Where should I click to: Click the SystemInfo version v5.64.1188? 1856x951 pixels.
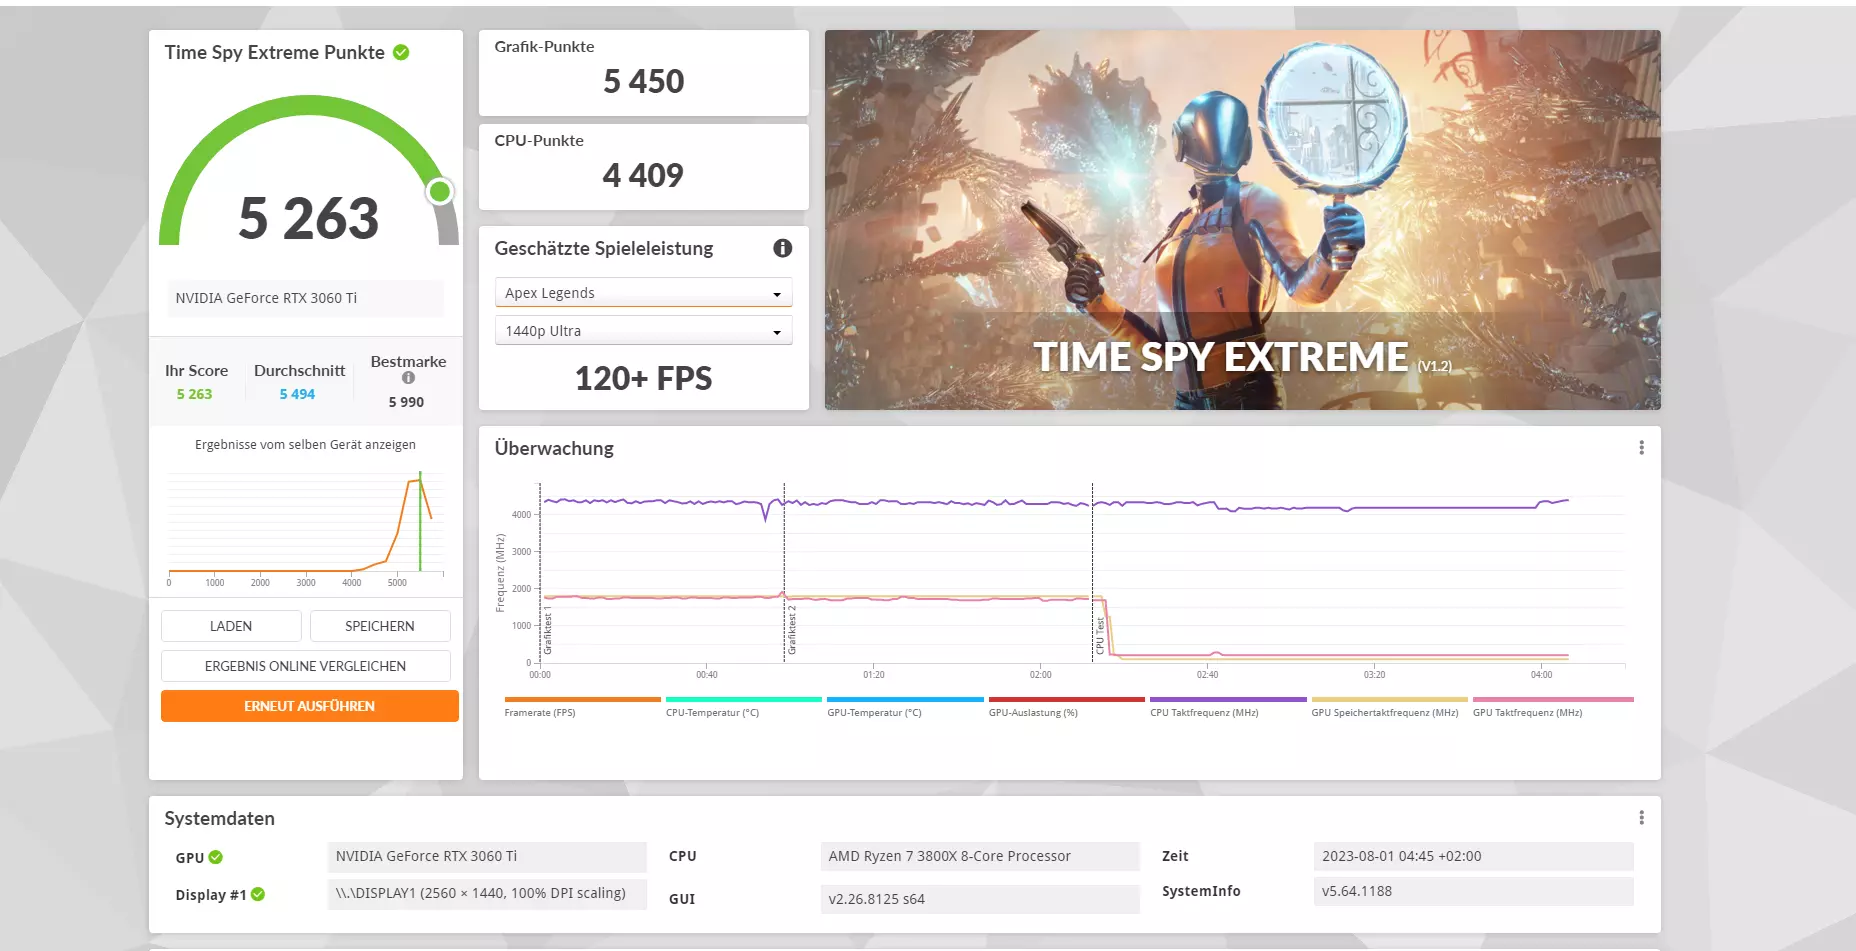1473,891
